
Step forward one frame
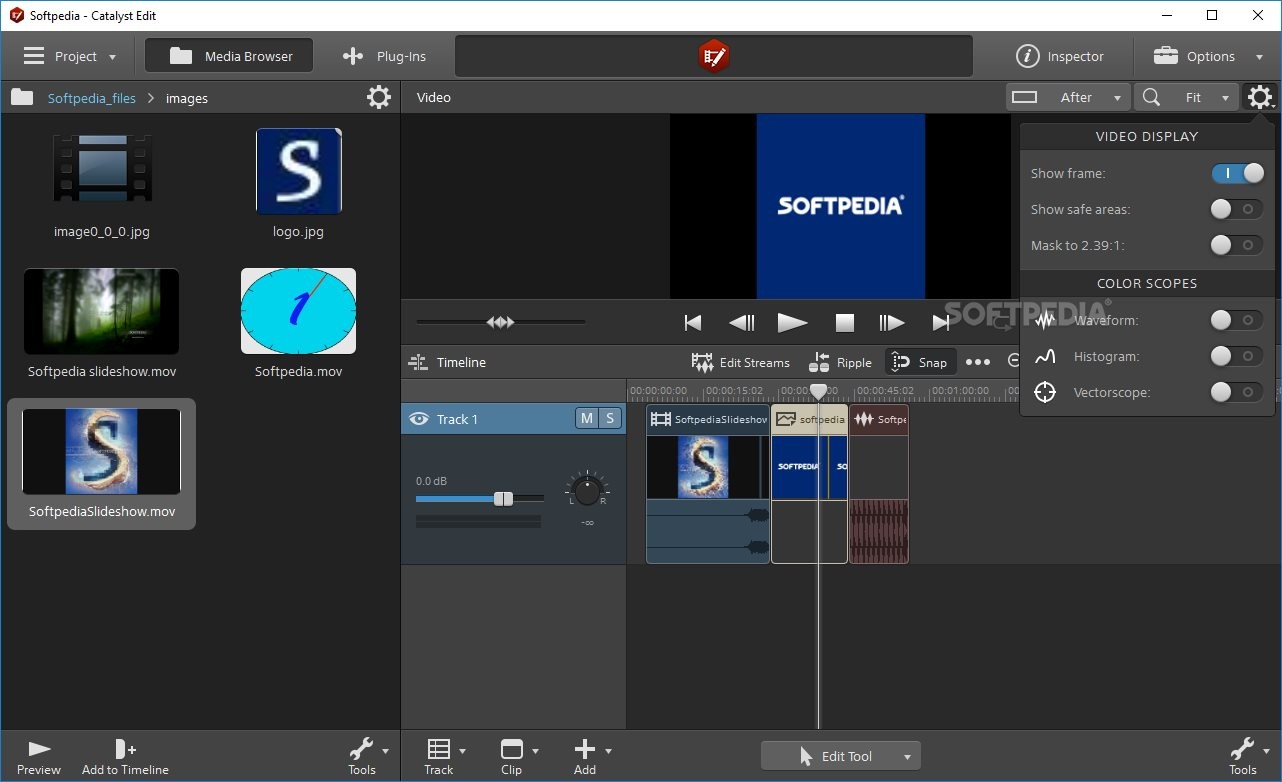tap(892, 322)
